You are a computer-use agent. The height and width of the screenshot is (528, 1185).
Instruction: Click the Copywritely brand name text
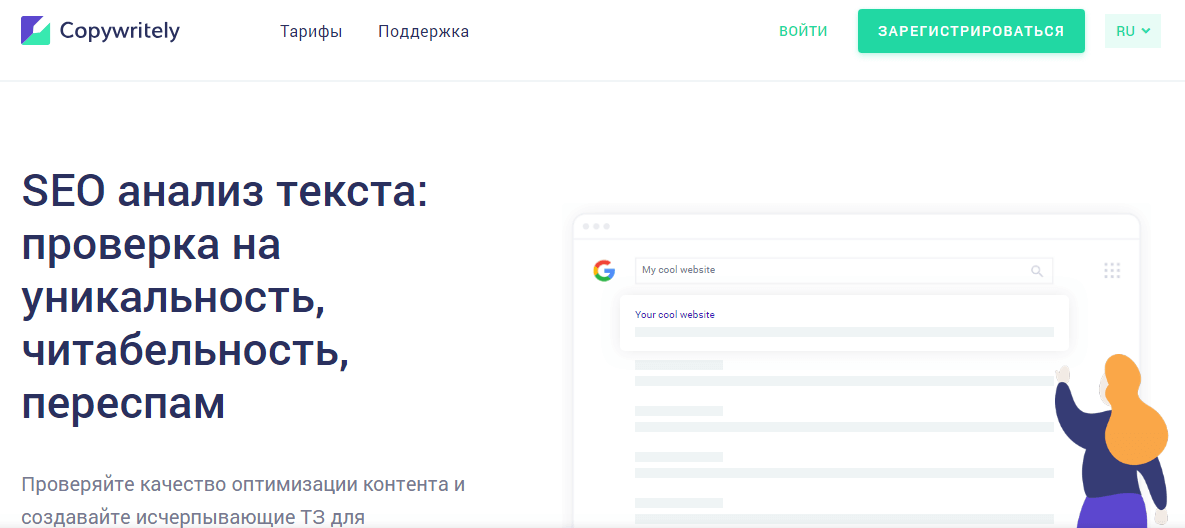point(119,31)
